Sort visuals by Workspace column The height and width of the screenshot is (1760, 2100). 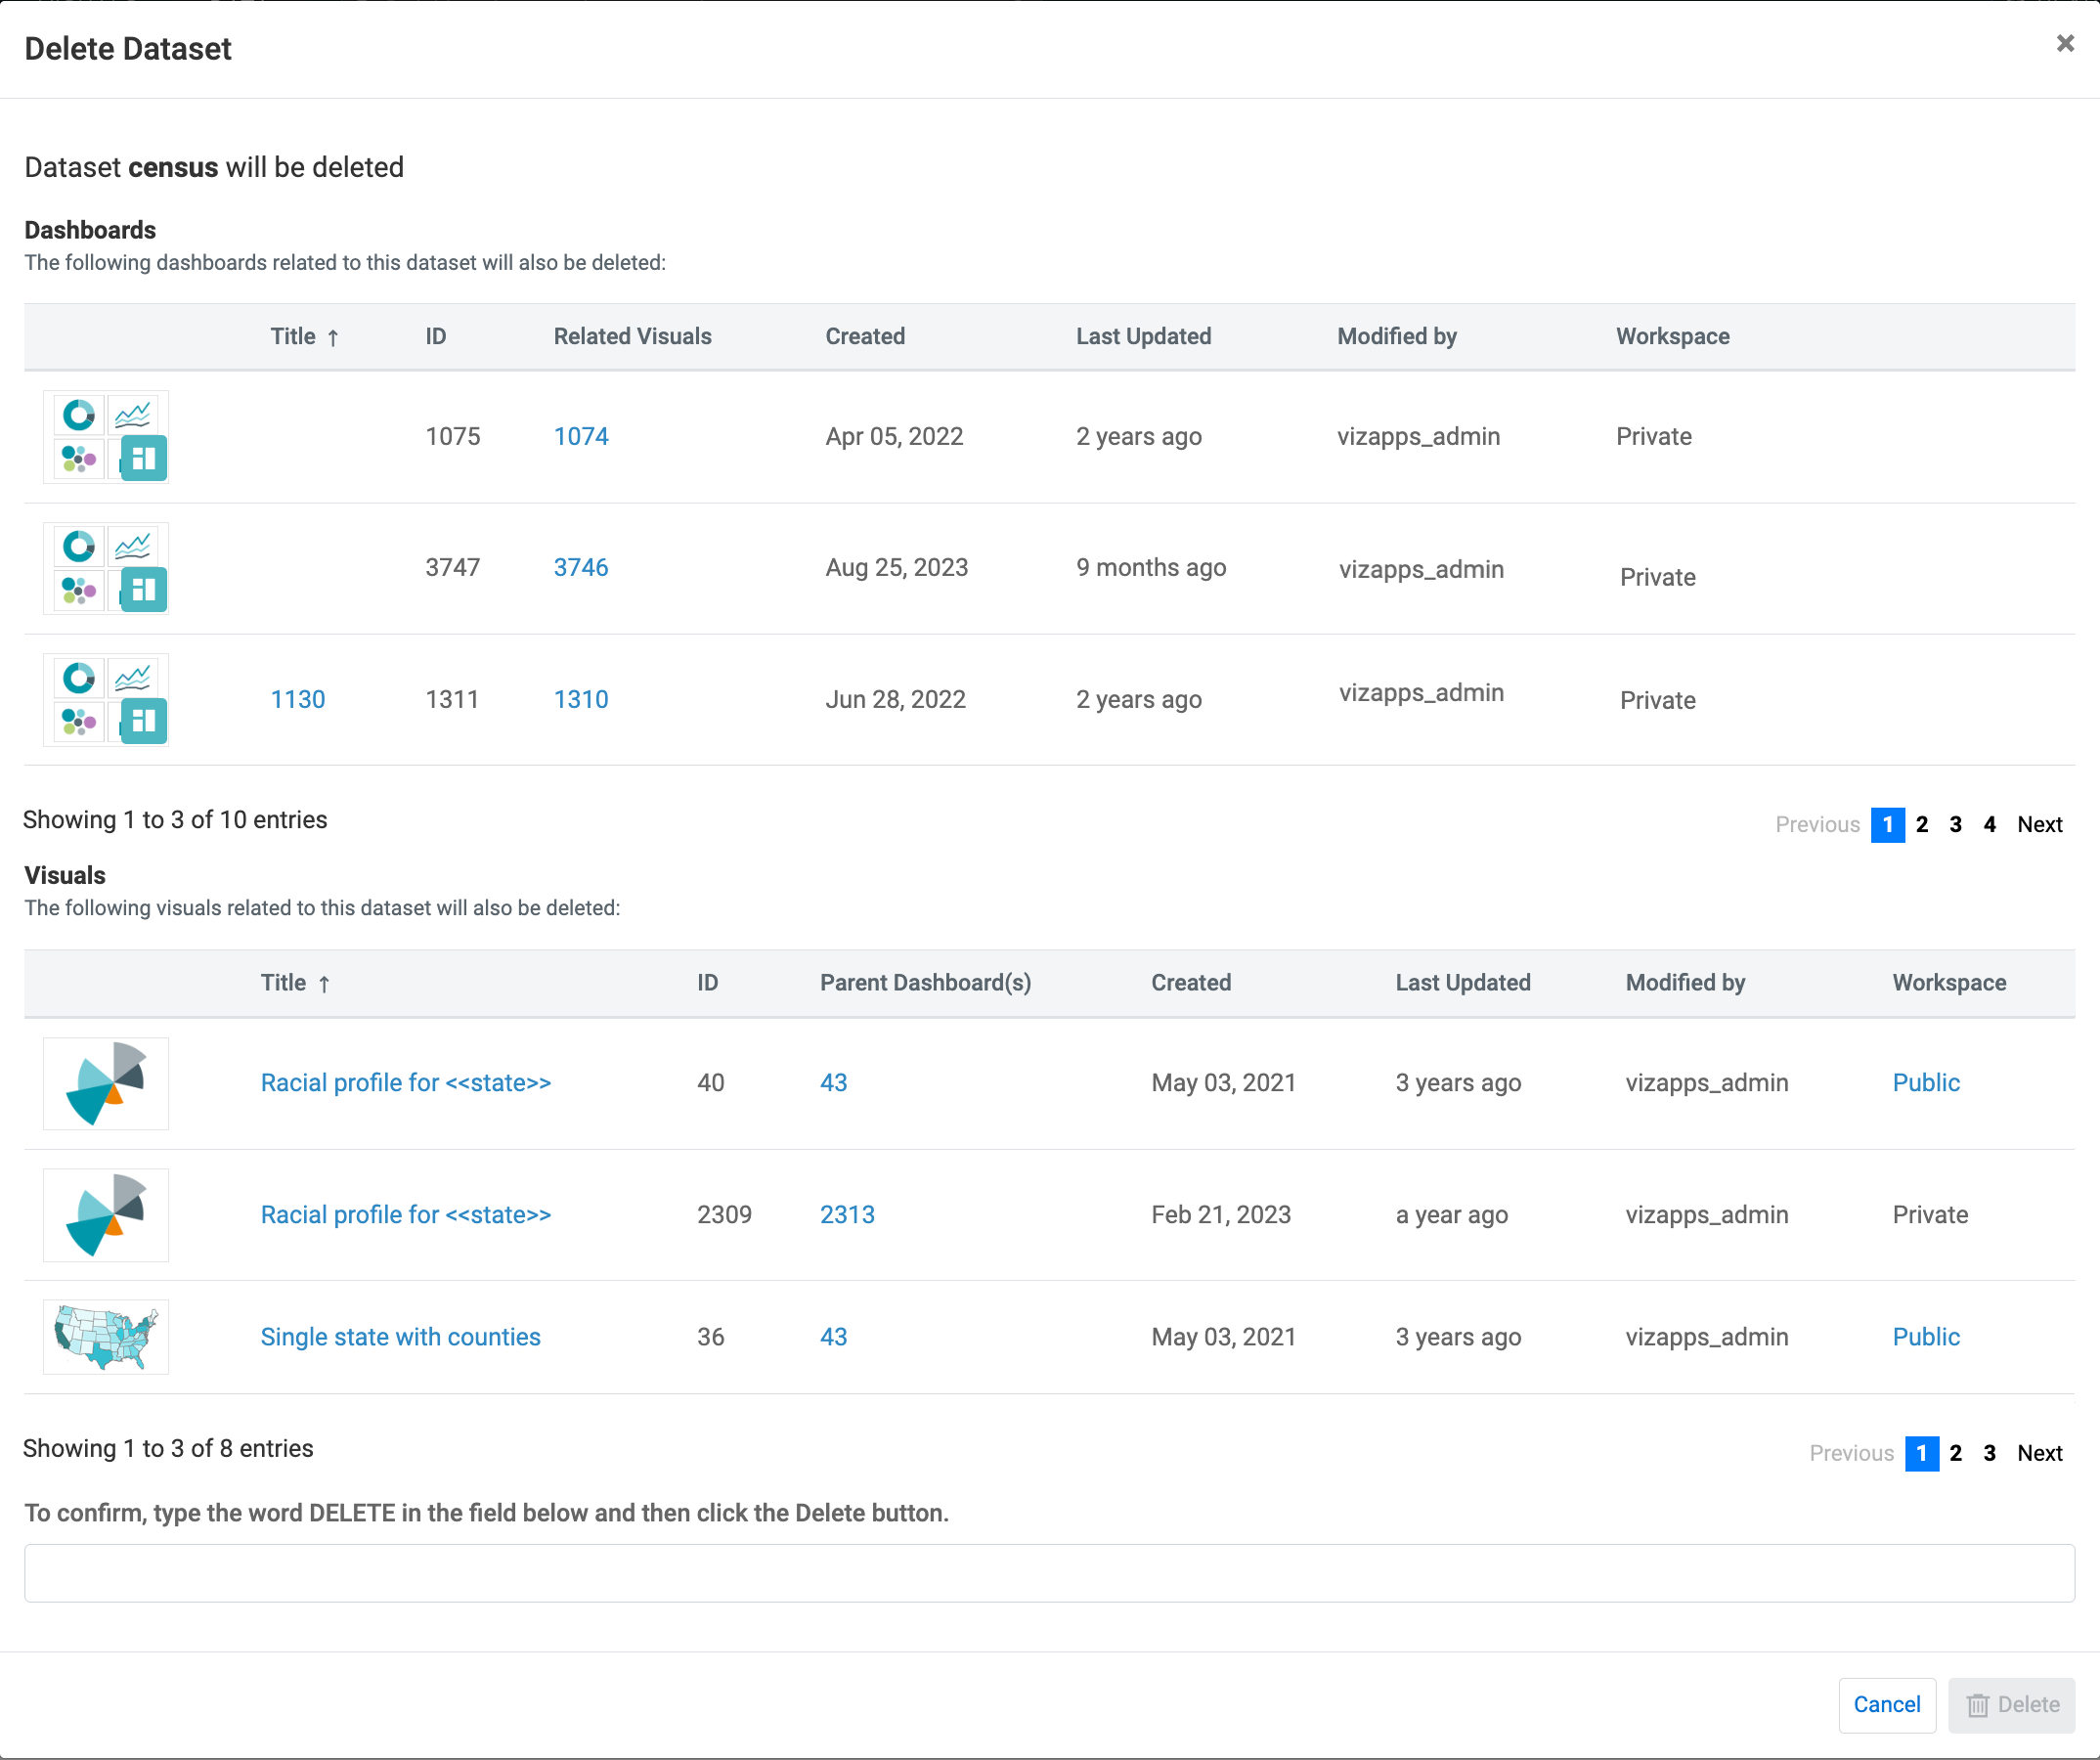[x=1949, y=983]
